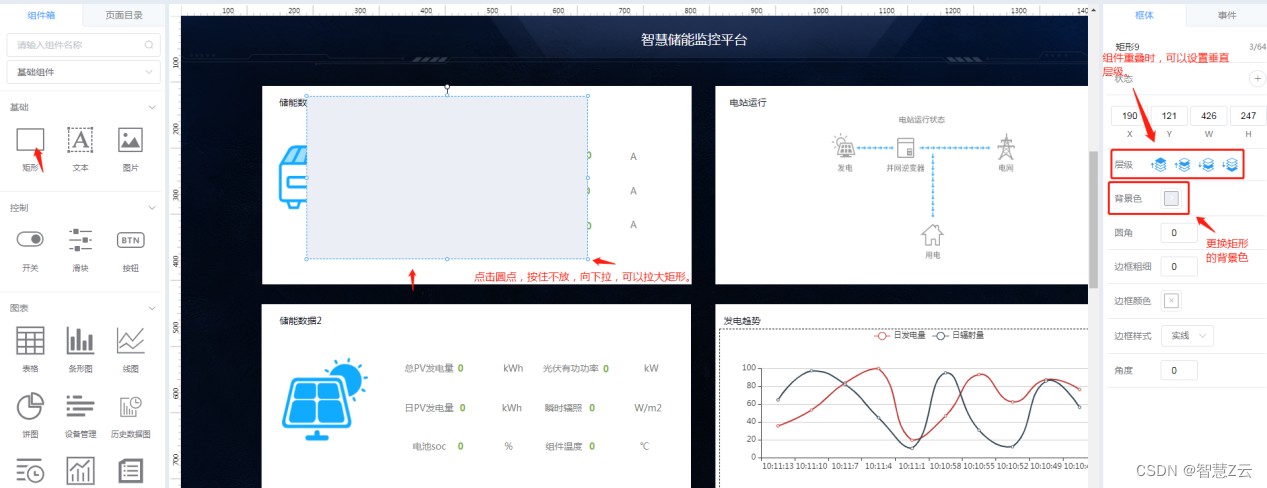Click the 边框粗细 value field
The height and width of the screenshot is (488, 1267).
click(1179, 266)
